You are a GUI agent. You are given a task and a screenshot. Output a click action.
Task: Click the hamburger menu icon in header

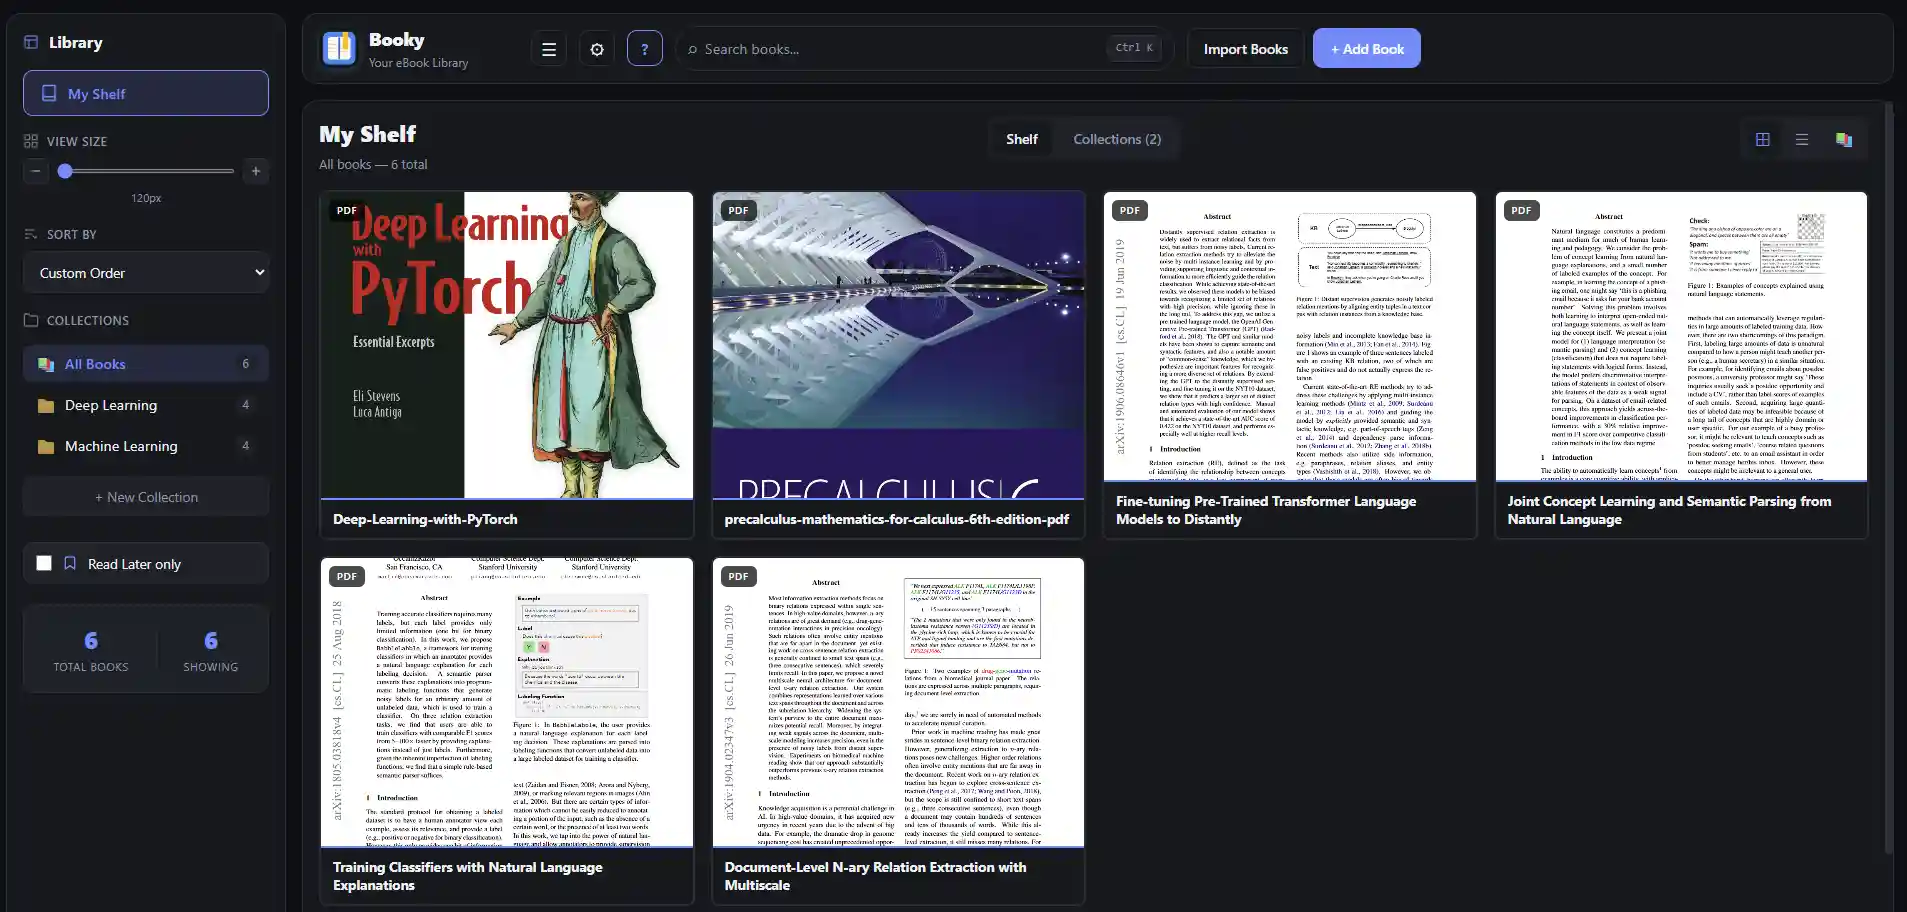(549, 49)
